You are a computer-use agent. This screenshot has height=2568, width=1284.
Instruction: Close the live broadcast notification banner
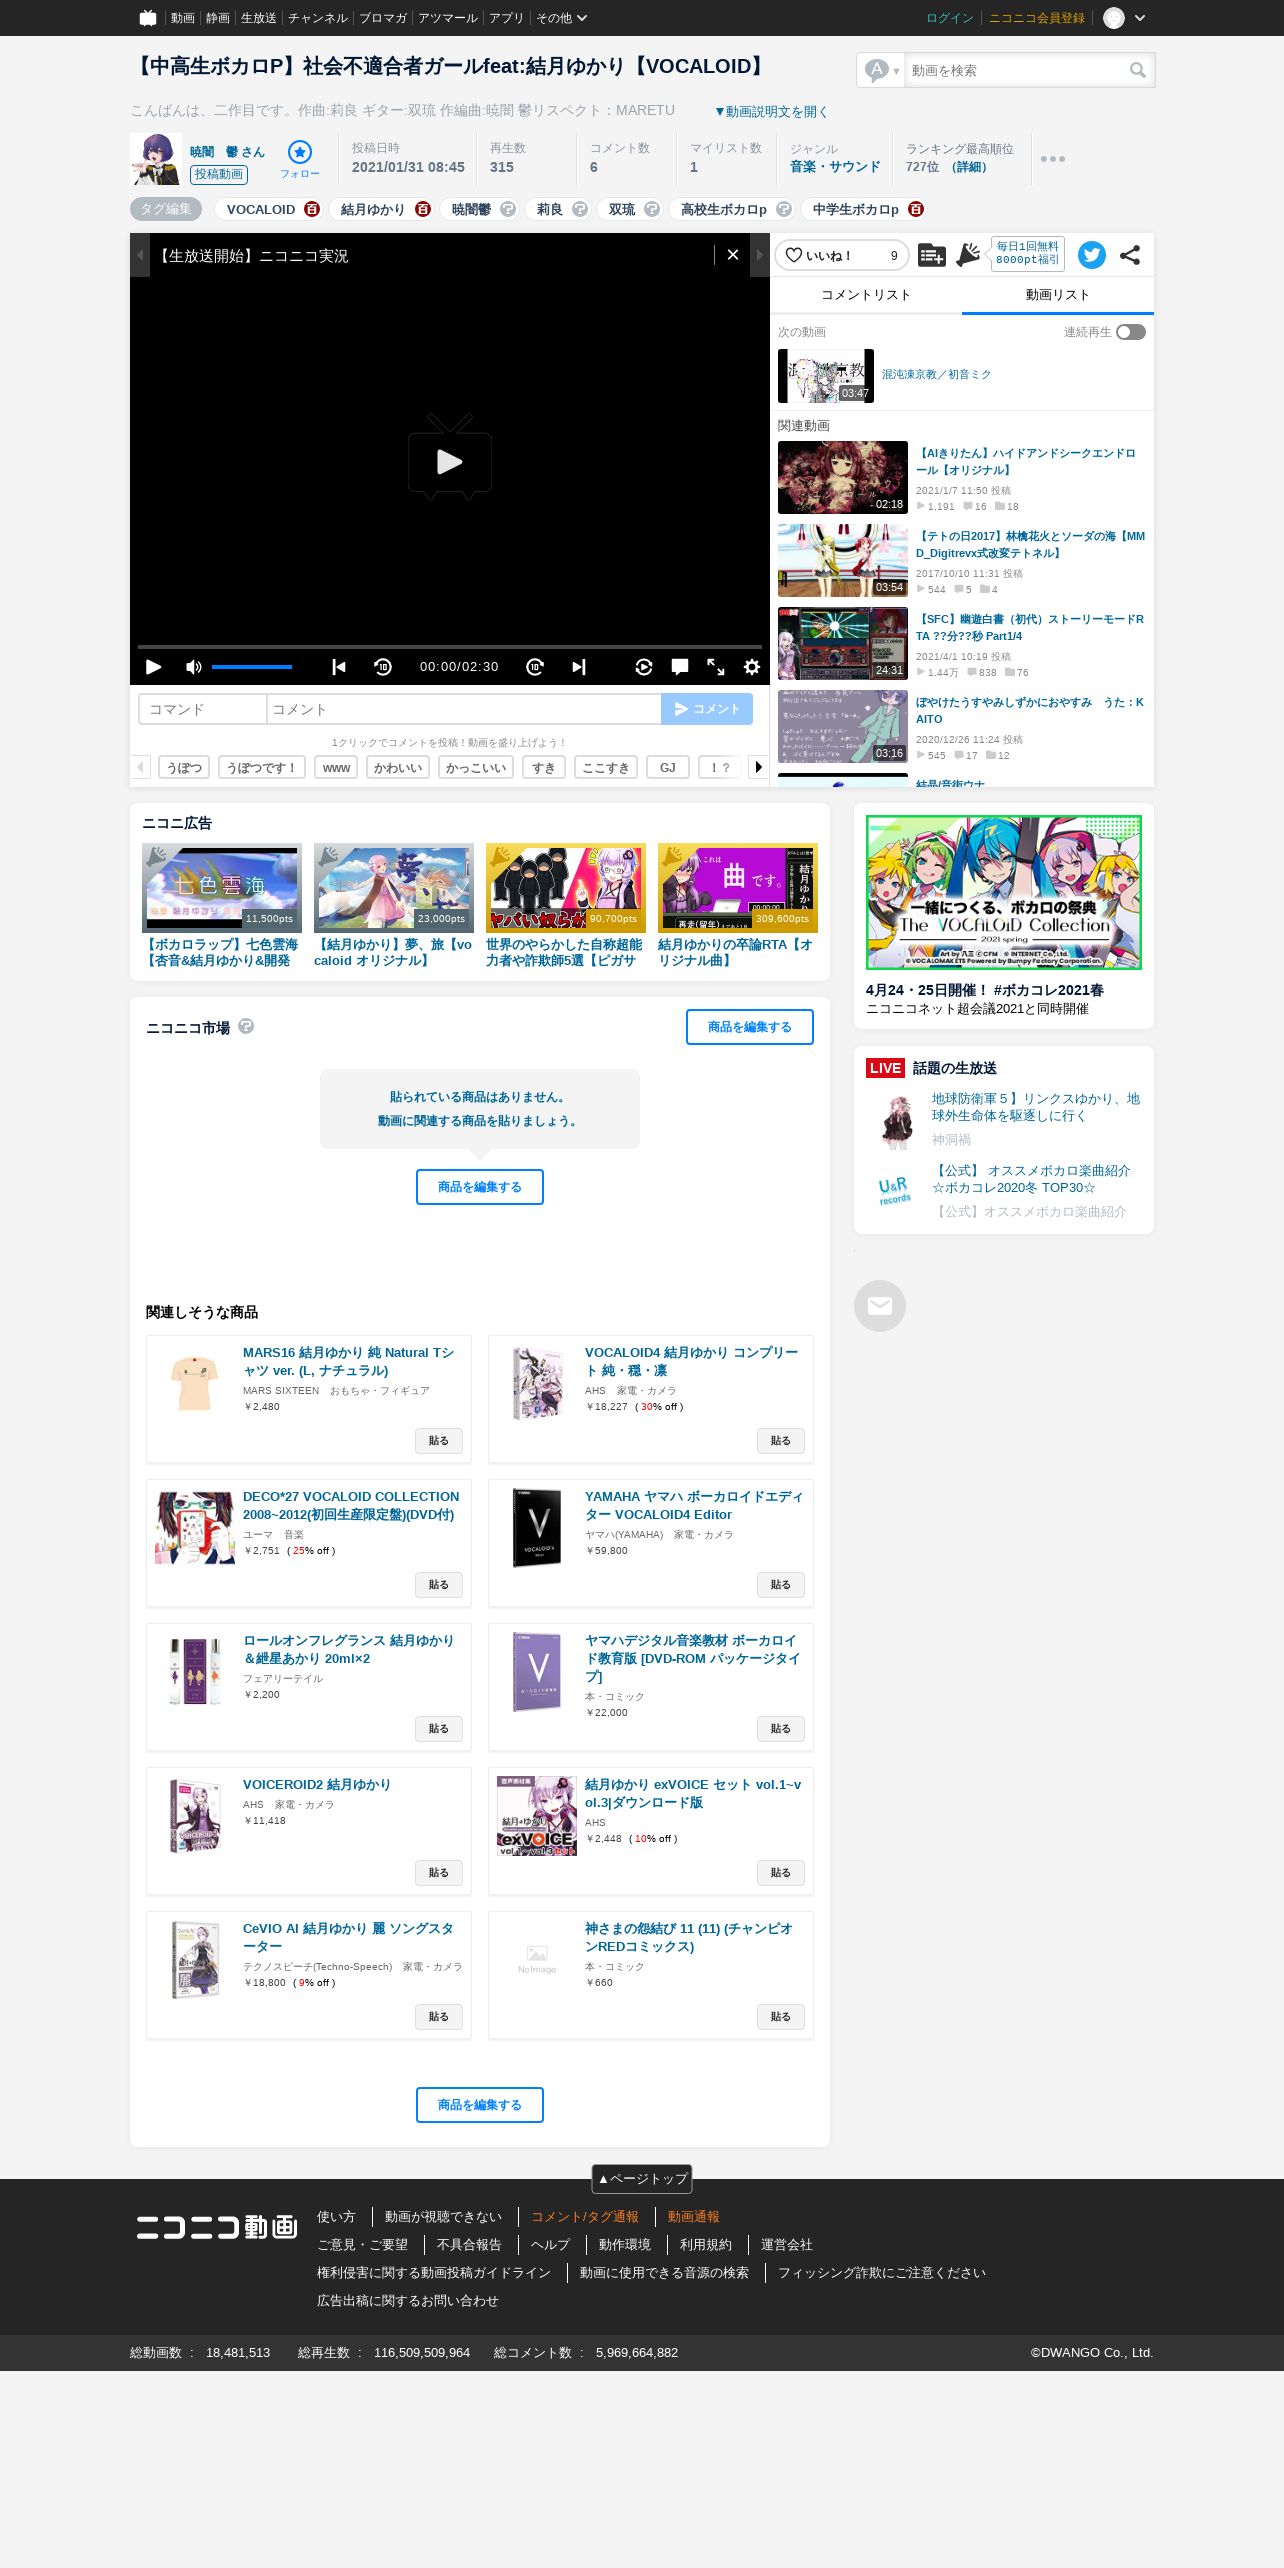[x=733, y=255]
